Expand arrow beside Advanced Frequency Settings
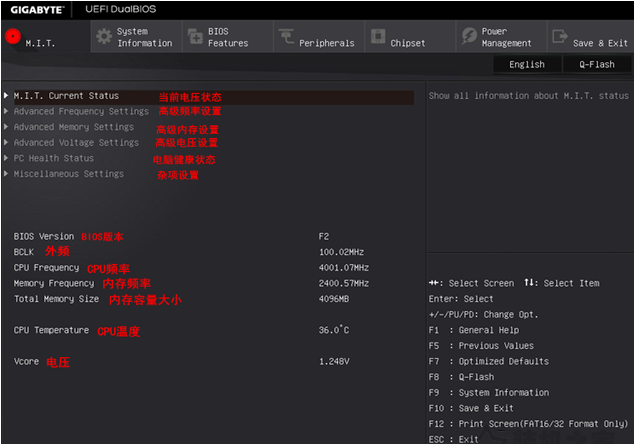 point(6,111)
